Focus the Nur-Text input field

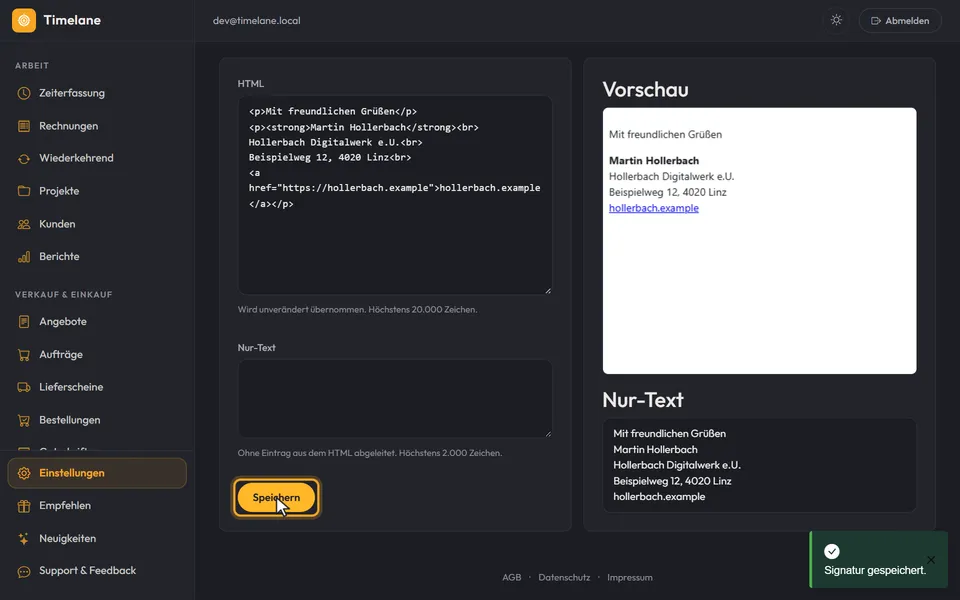395,399
